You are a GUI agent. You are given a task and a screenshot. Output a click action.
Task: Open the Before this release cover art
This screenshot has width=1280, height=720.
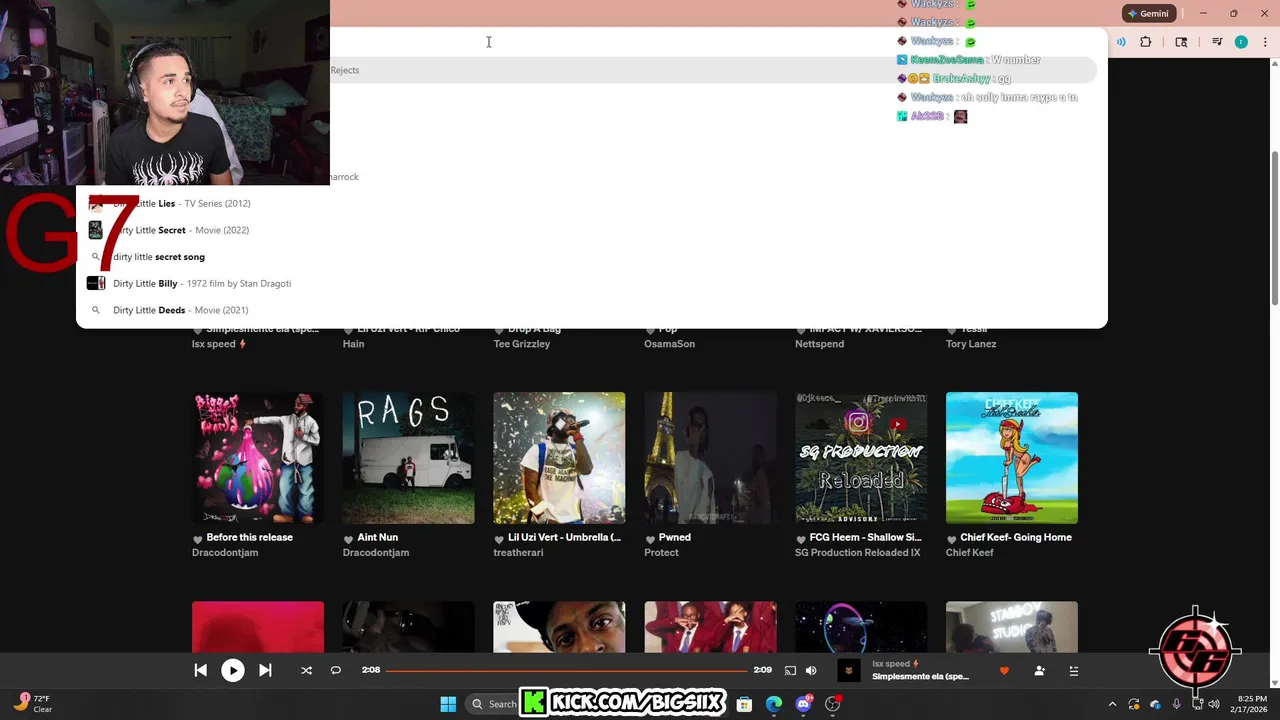click(258, 458)
